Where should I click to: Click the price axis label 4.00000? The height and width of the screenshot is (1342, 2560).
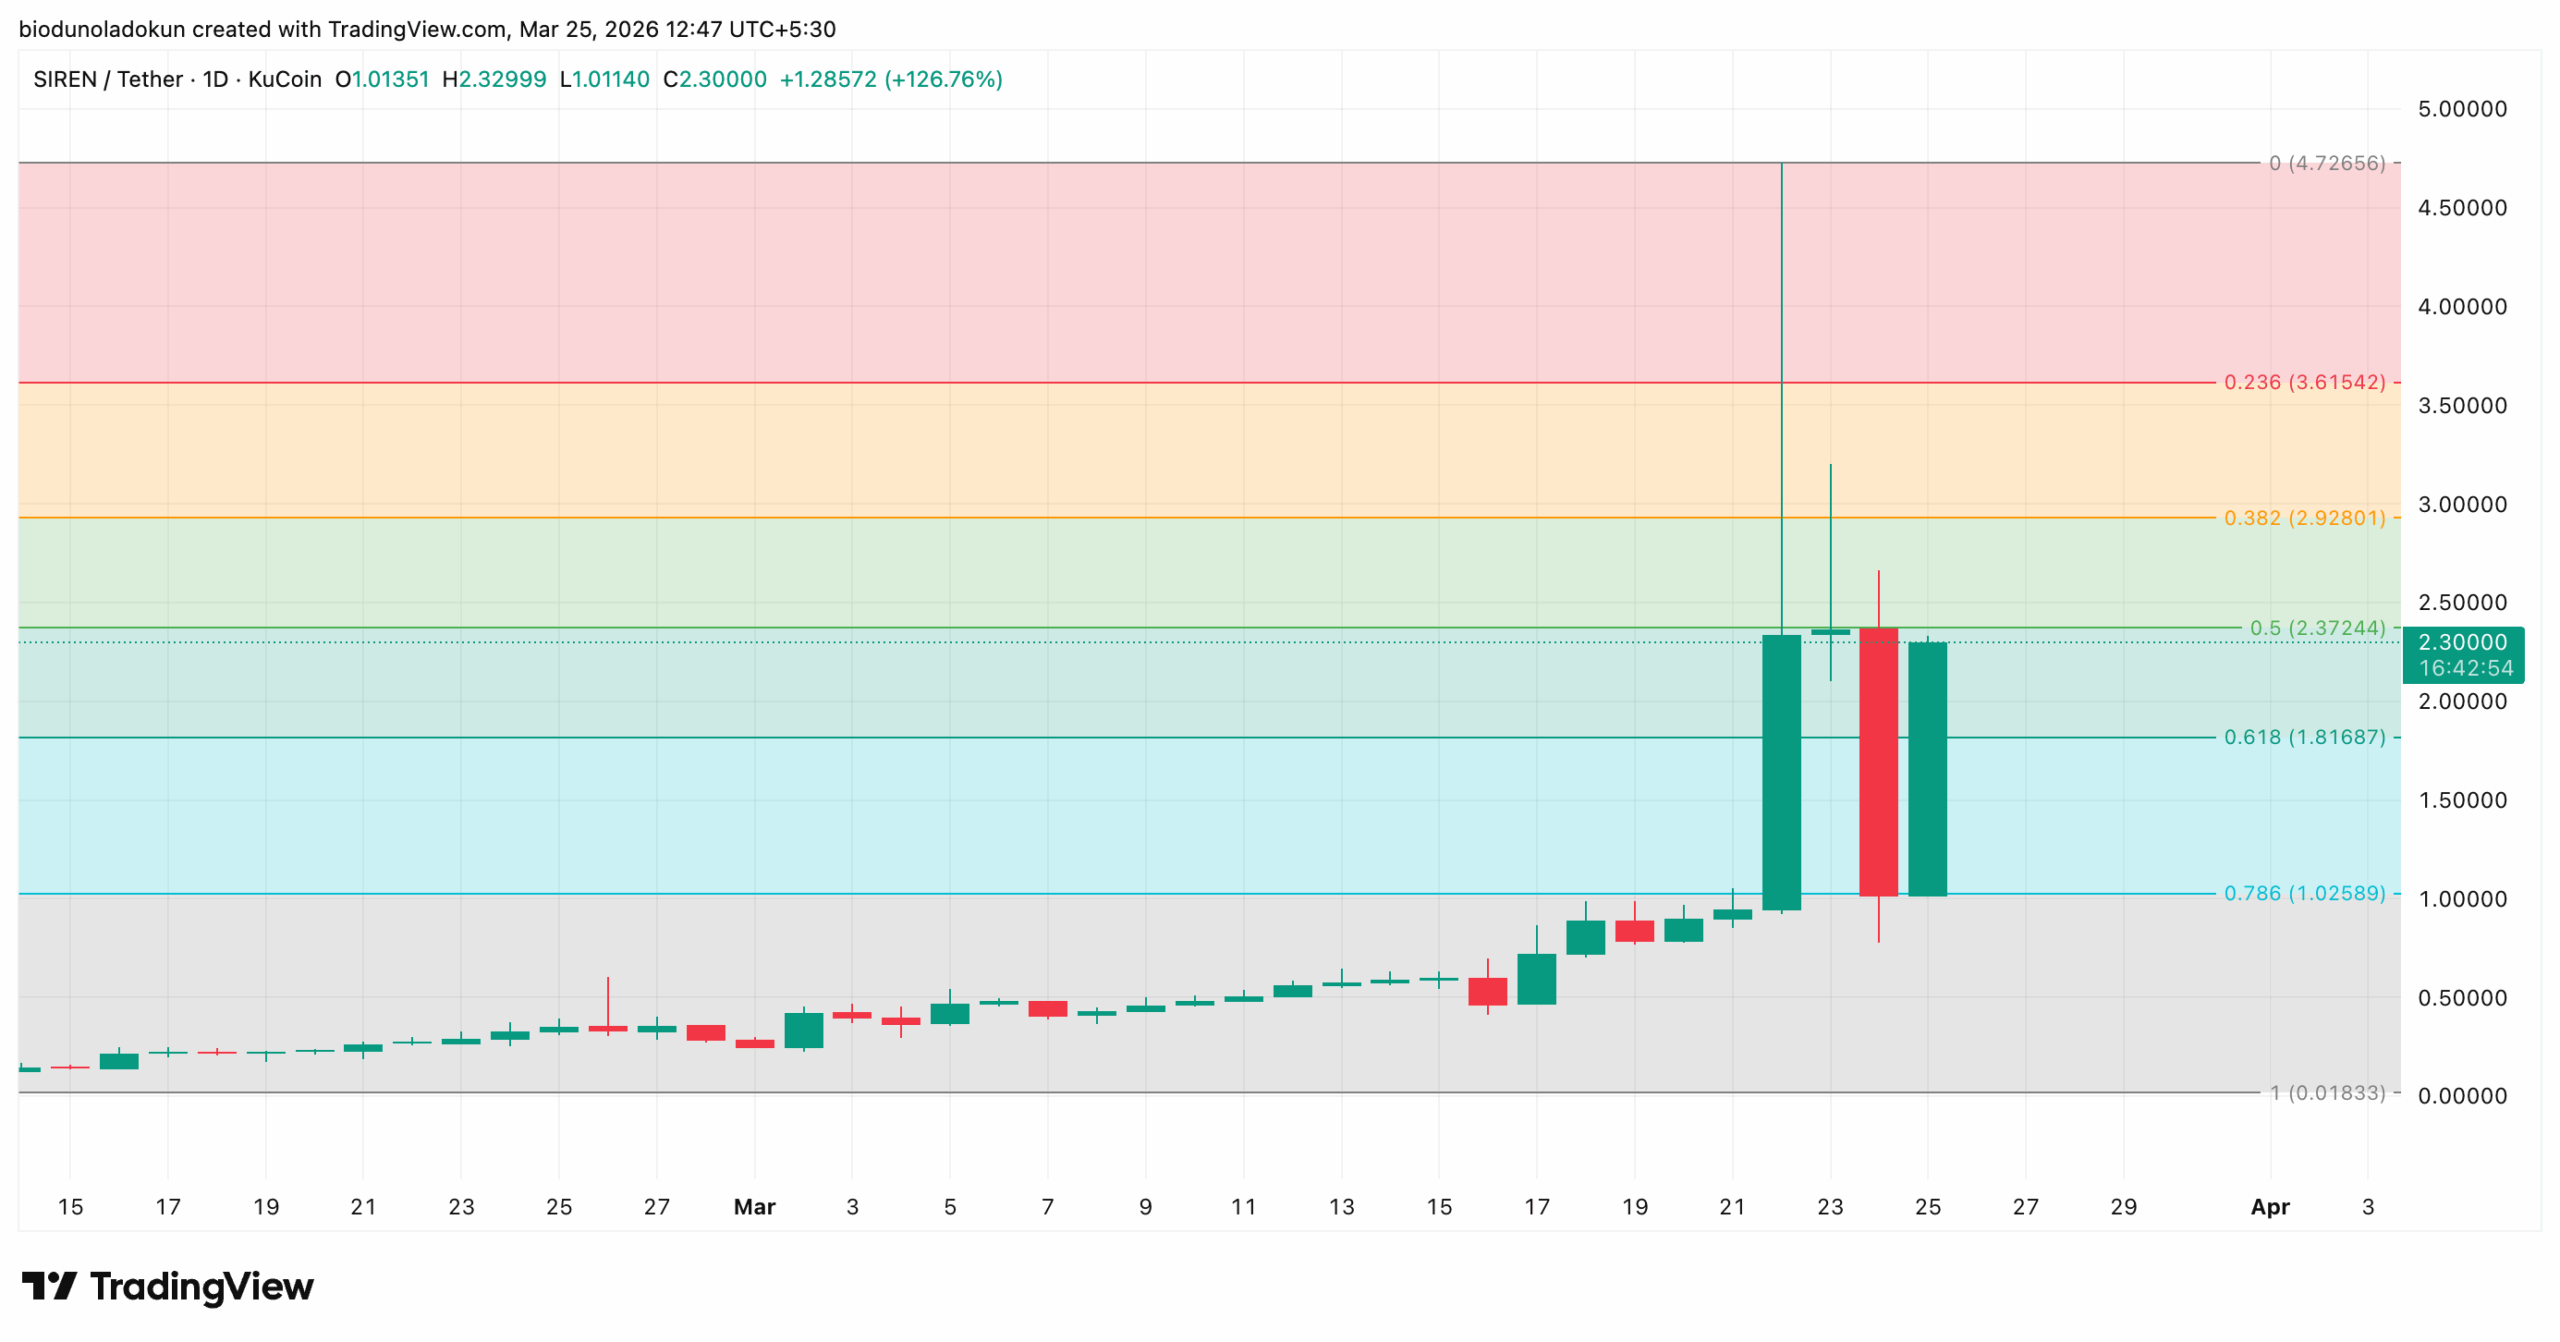[x=2462, y=307]
